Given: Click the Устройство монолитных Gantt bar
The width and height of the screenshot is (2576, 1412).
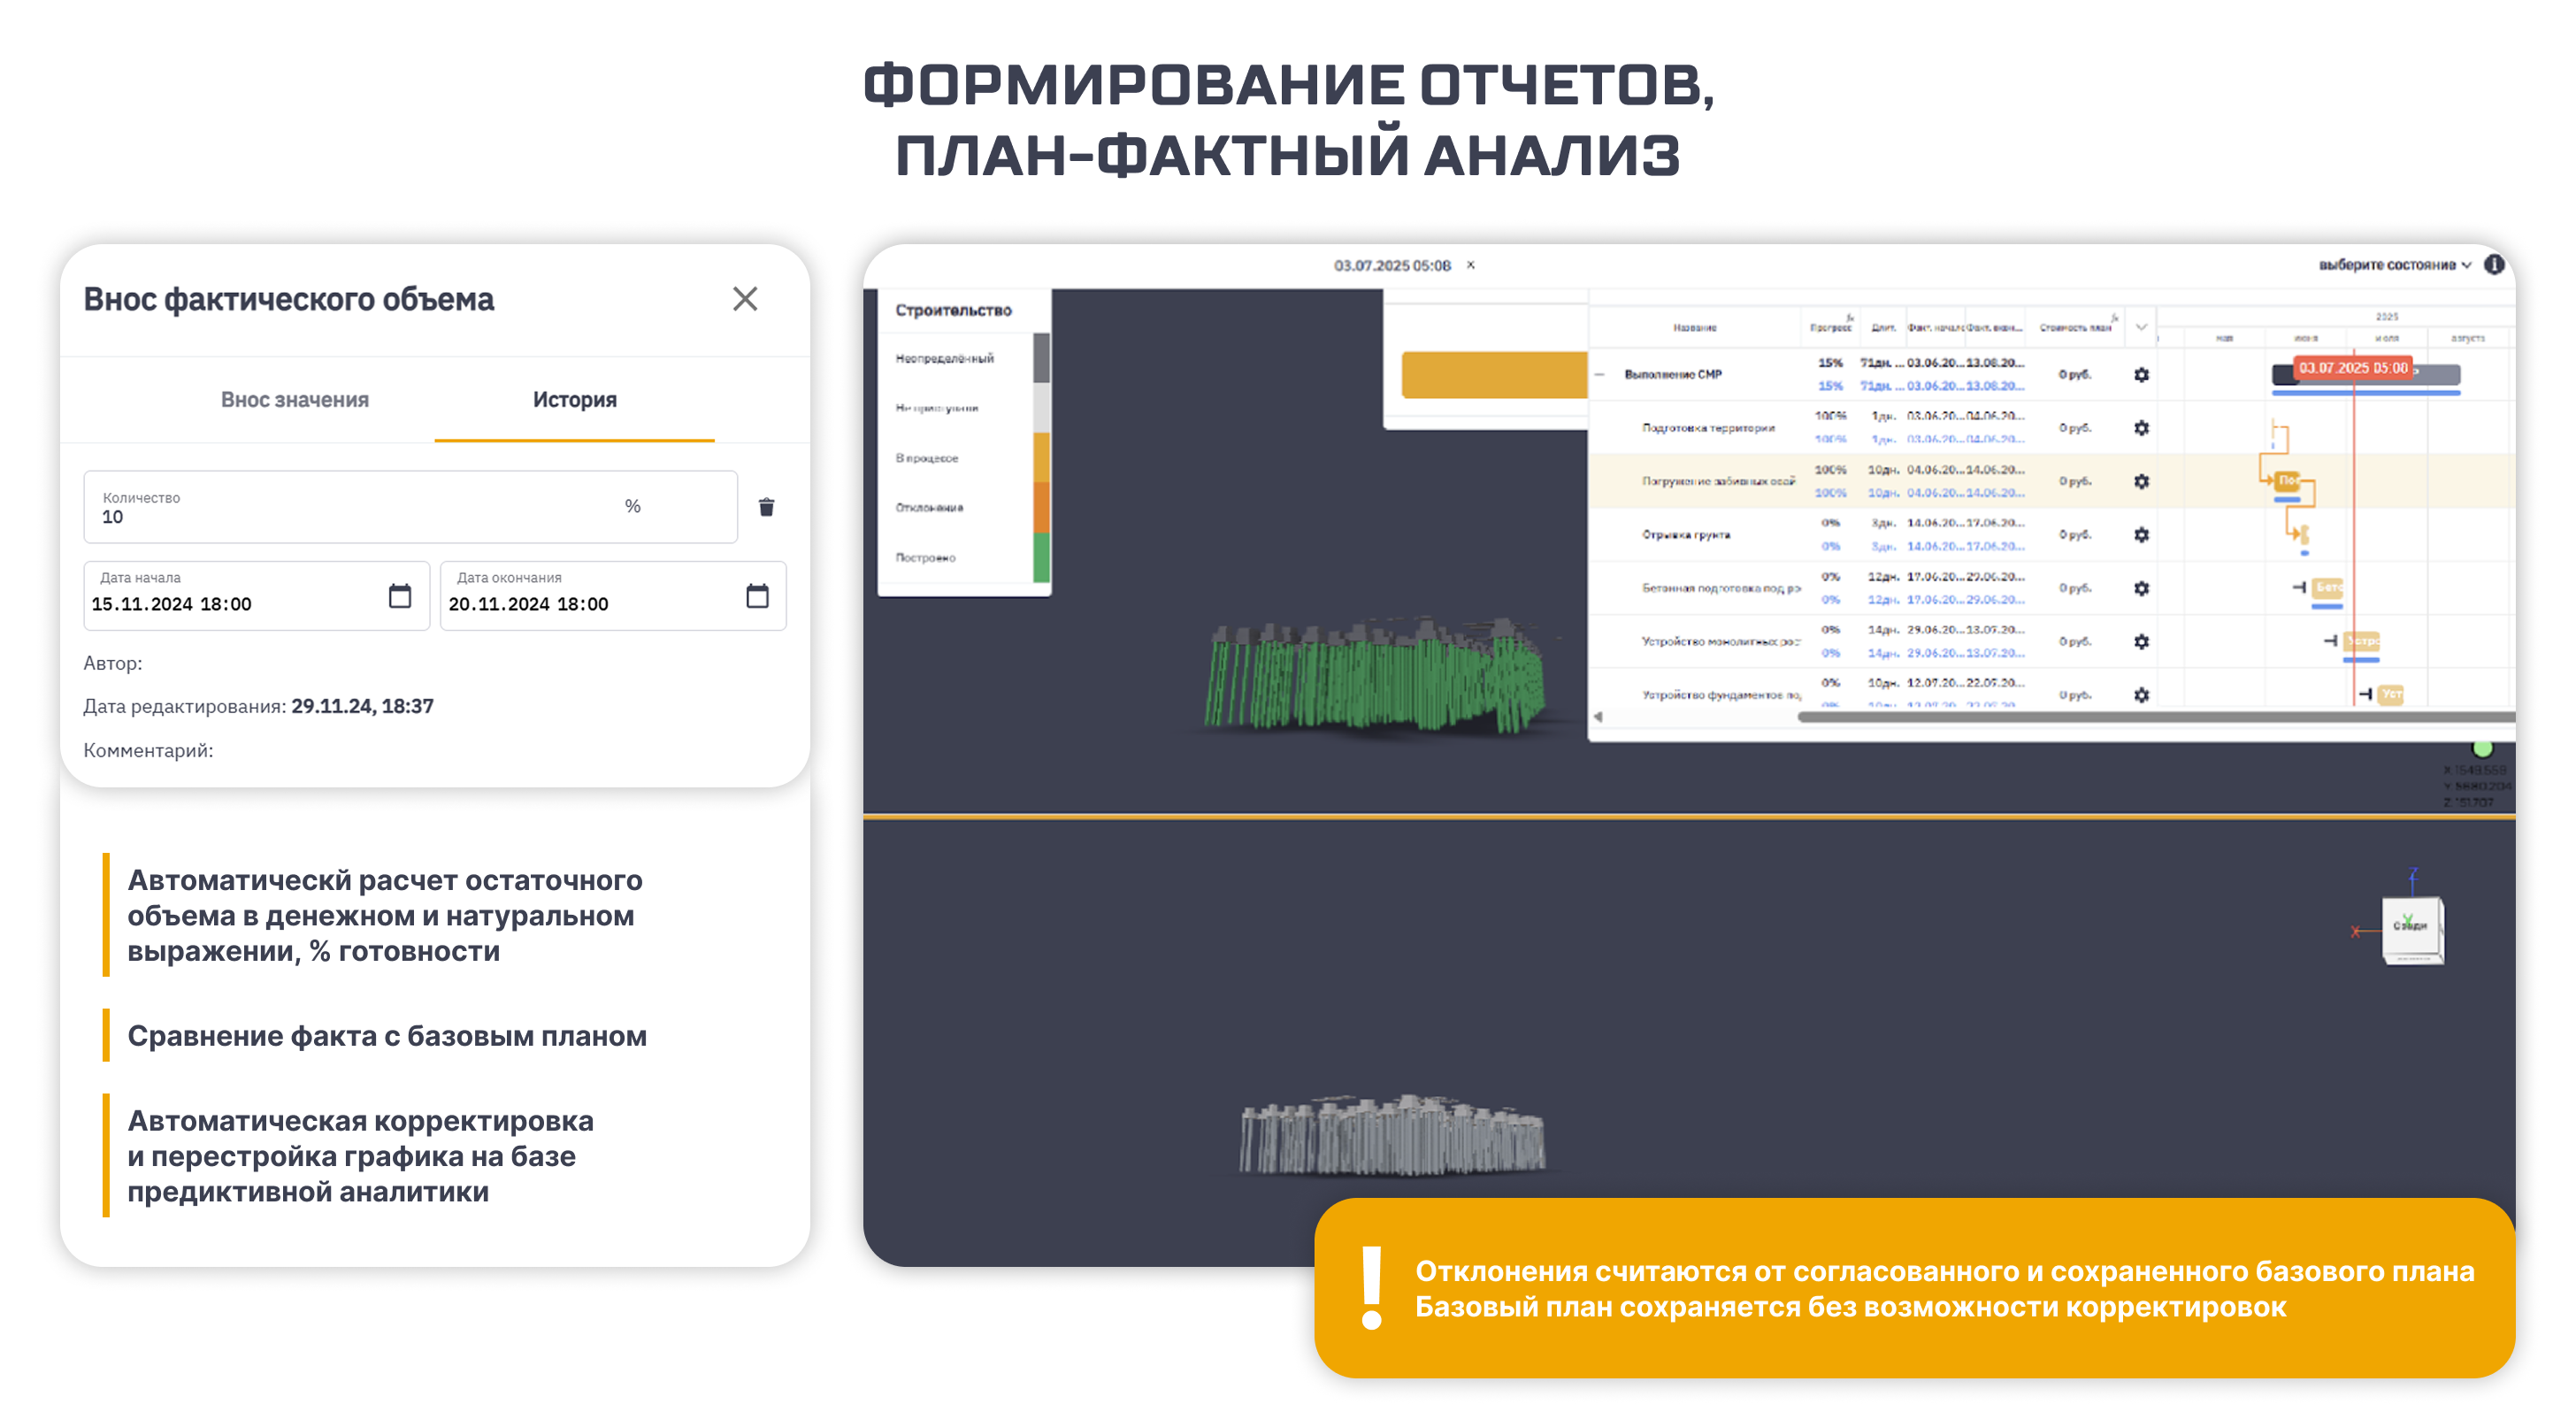Looking at the screenshot, I should [x=2362, y=641].
